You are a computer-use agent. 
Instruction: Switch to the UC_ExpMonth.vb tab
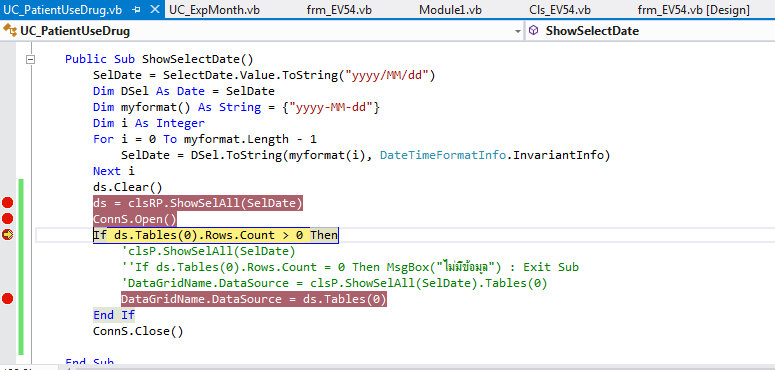coord(214,10)
